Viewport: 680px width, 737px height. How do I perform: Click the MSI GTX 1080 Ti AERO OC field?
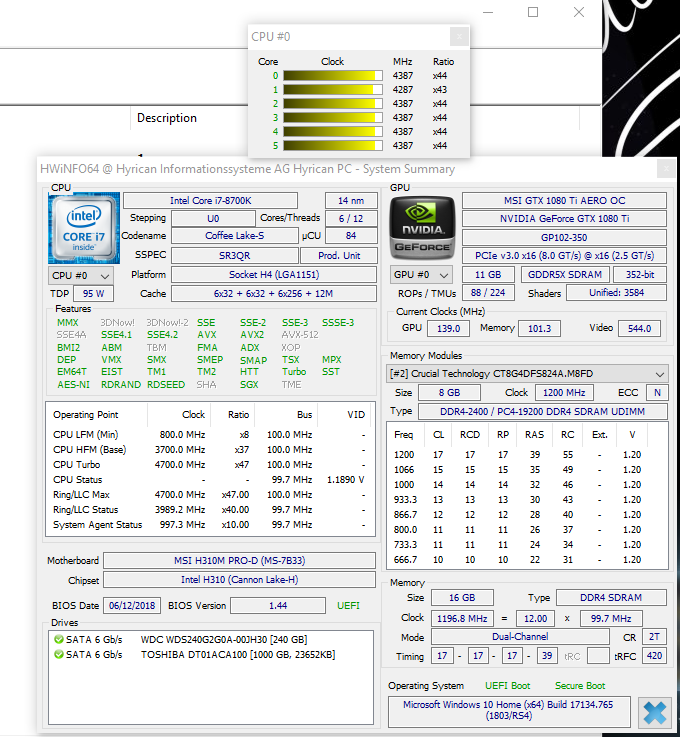click(564, 201)
